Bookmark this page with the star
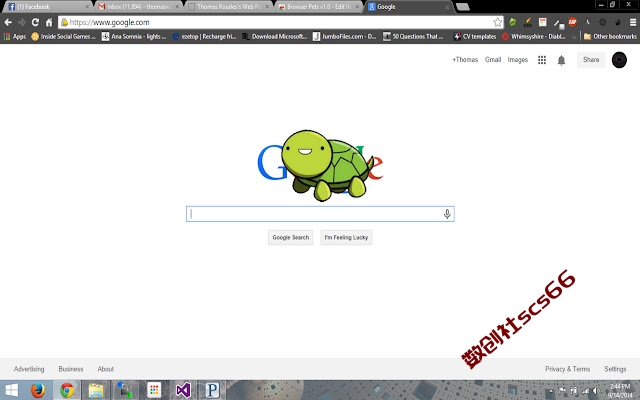This screenshot has width=640, height=400. click(497, 22)
